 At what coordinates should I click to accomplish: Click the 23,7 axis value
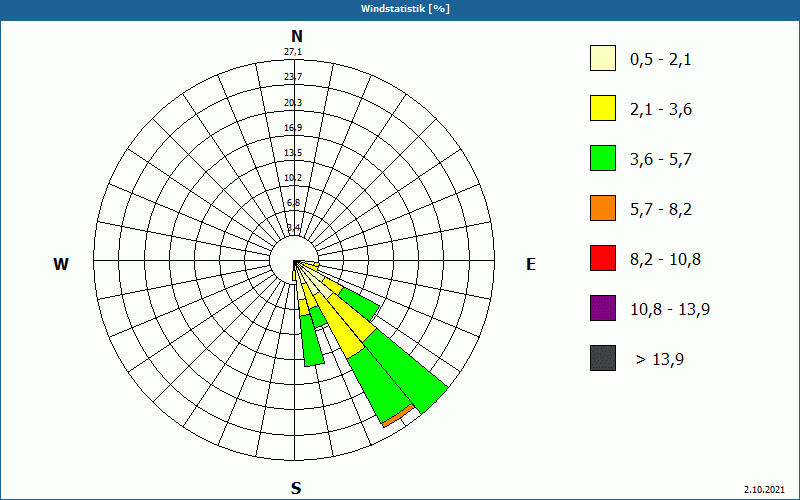click(293, 77)
